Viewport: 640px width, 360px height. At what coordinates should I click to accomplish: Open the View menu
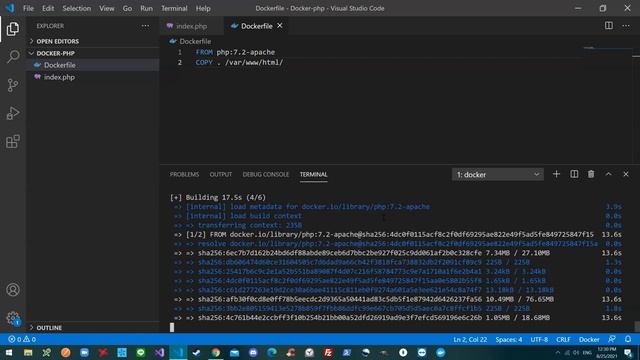107,8
